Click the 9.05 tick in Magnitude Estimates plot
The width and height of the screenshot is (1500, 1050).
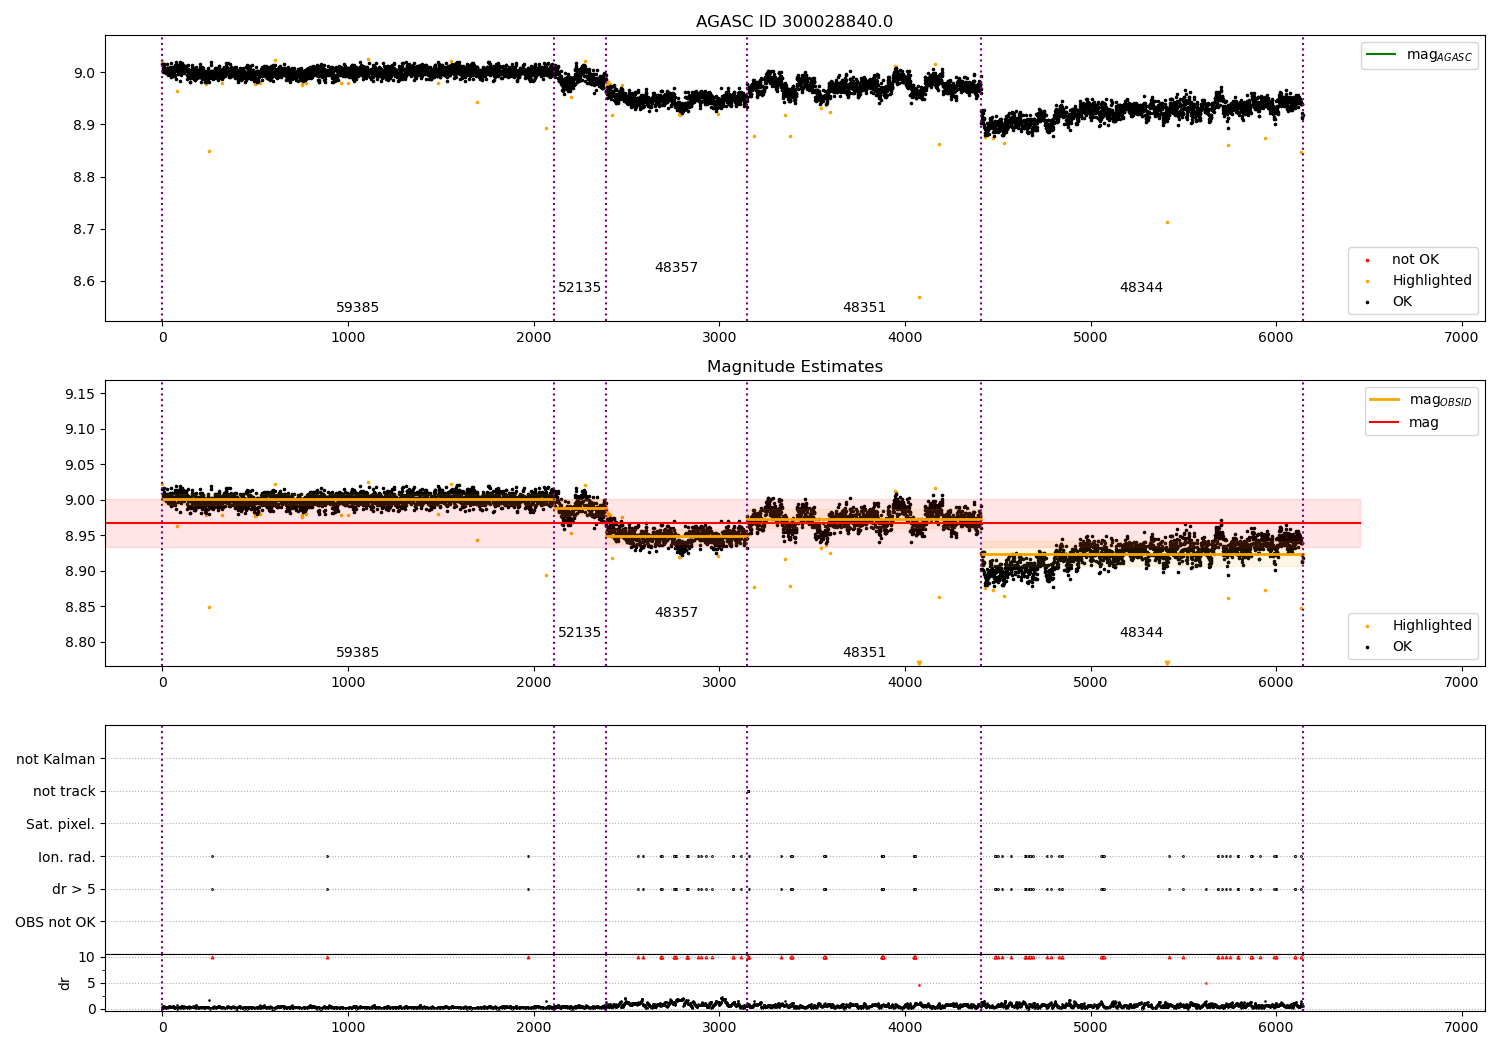(80, 466)
